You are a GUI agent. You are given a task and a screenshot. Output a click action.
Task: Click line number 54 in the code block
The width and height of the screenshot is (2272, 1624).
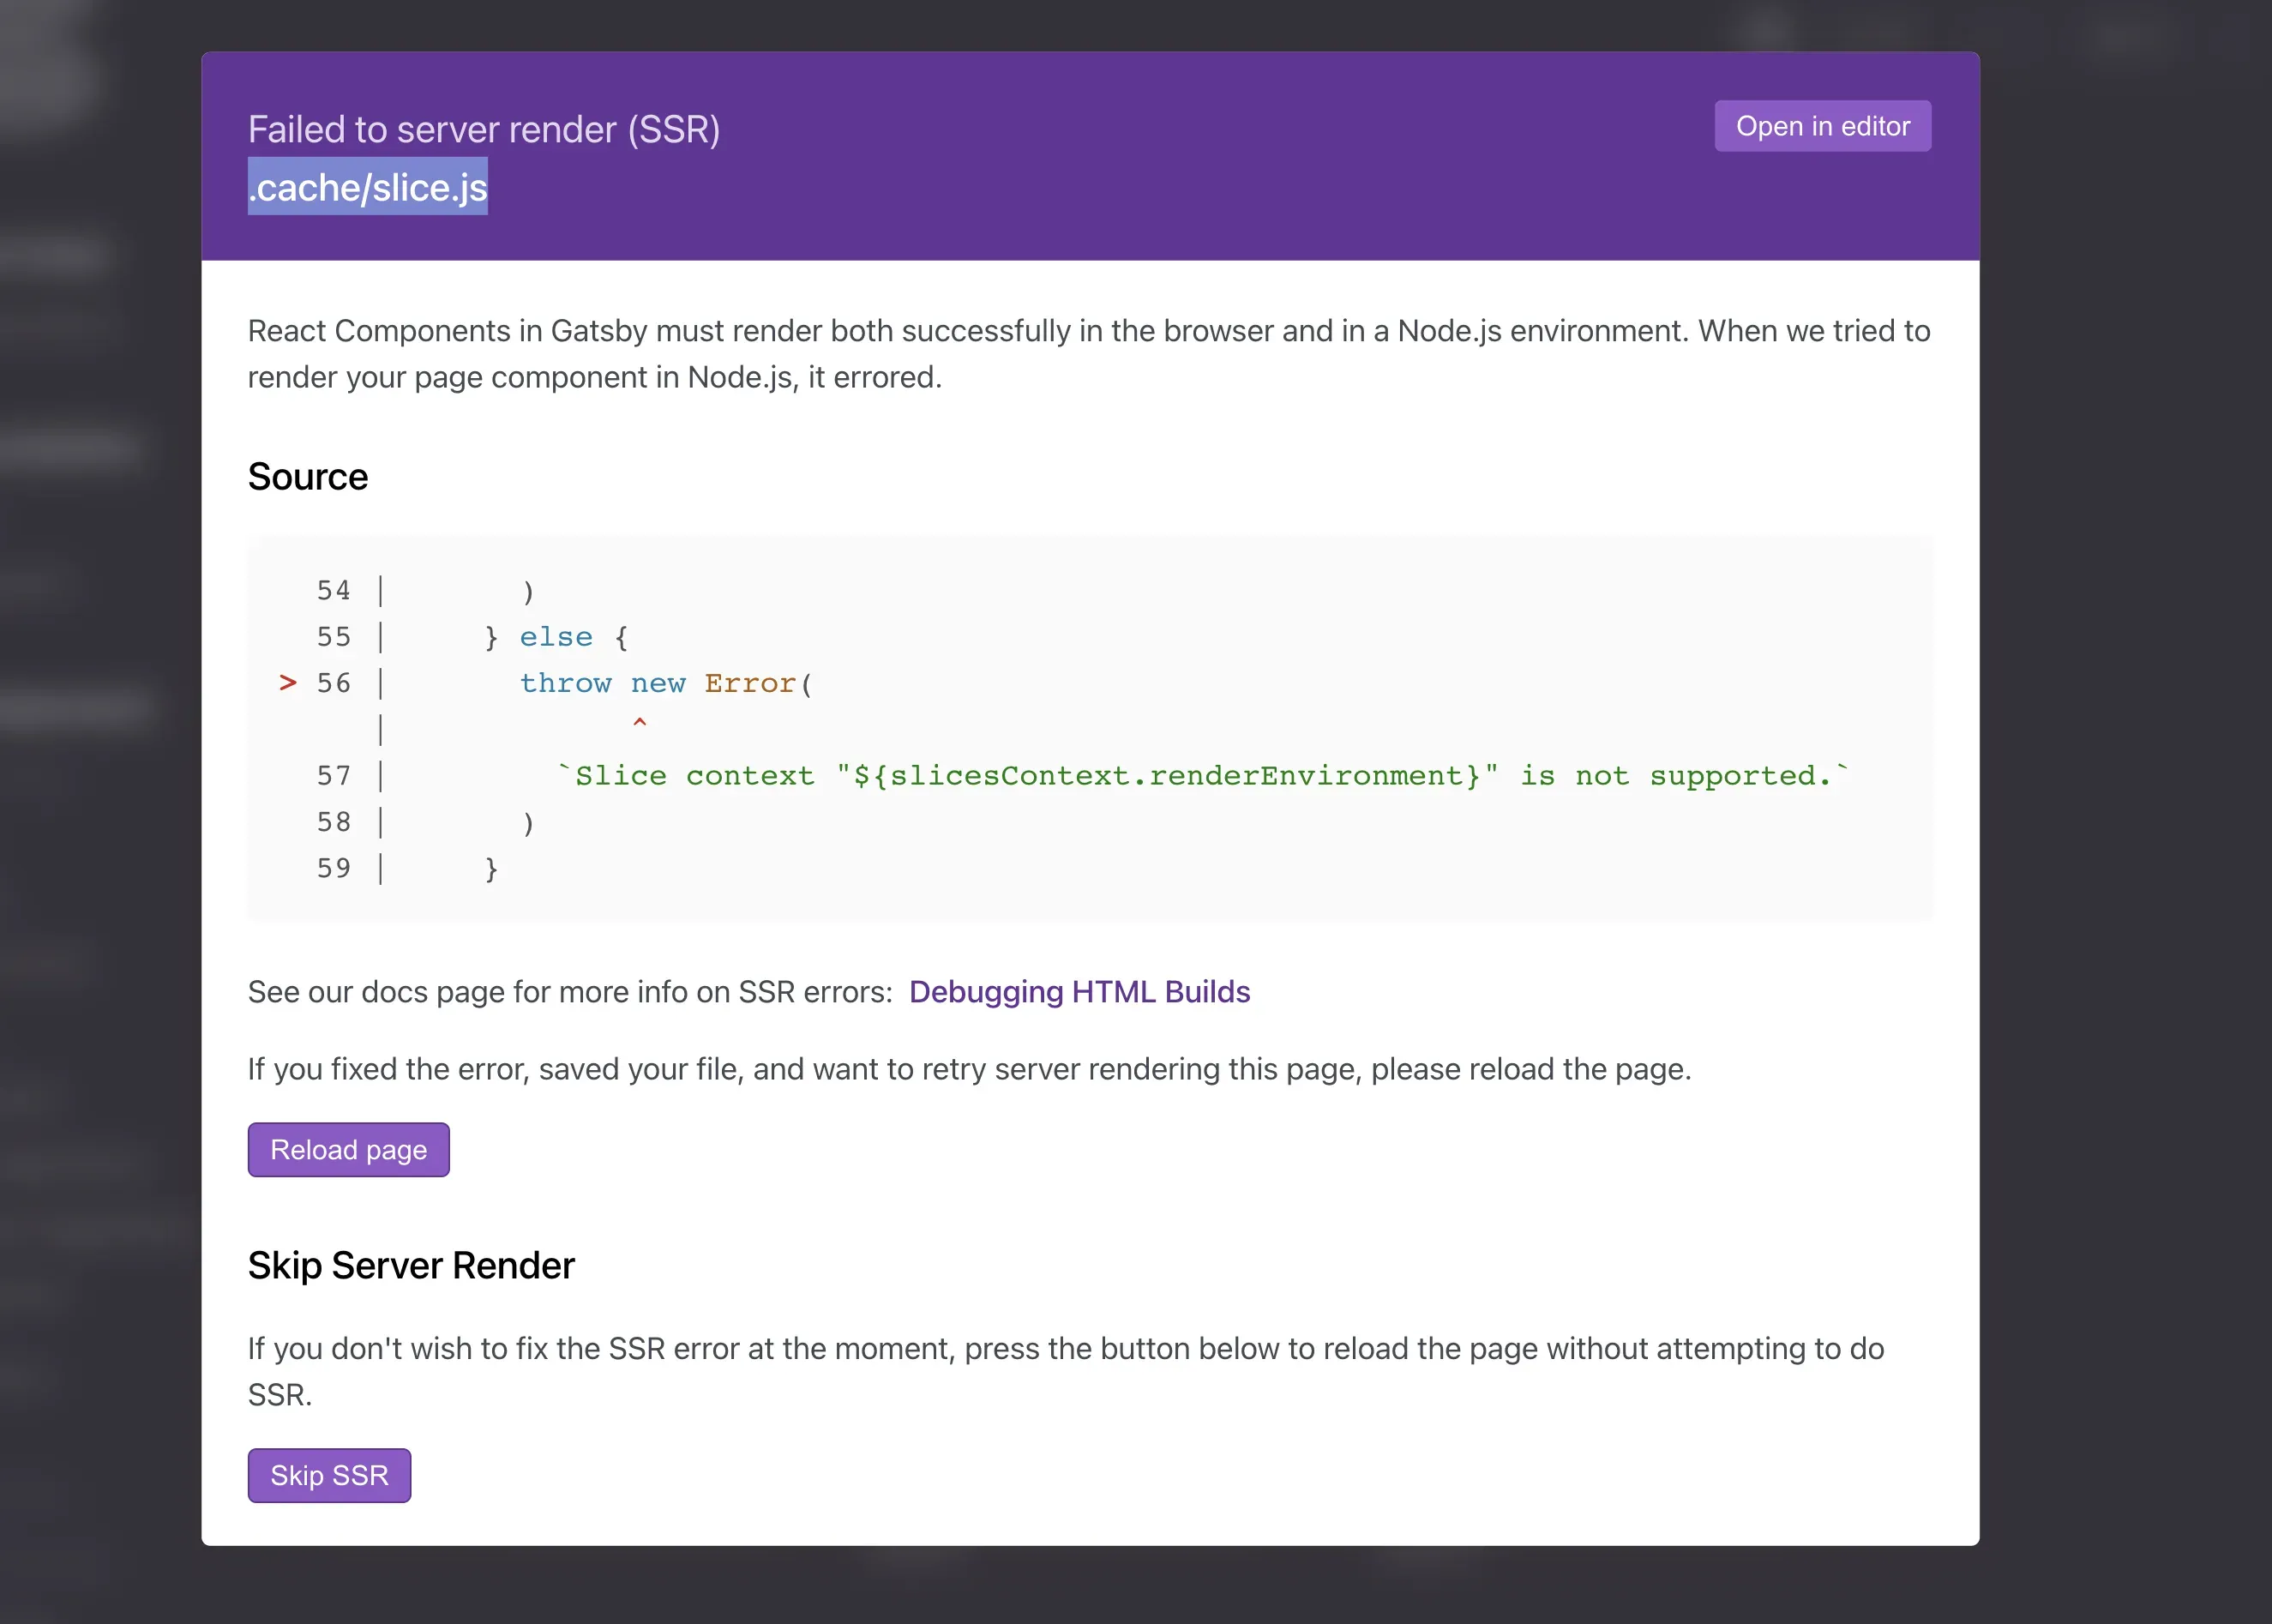click(334, 591)
